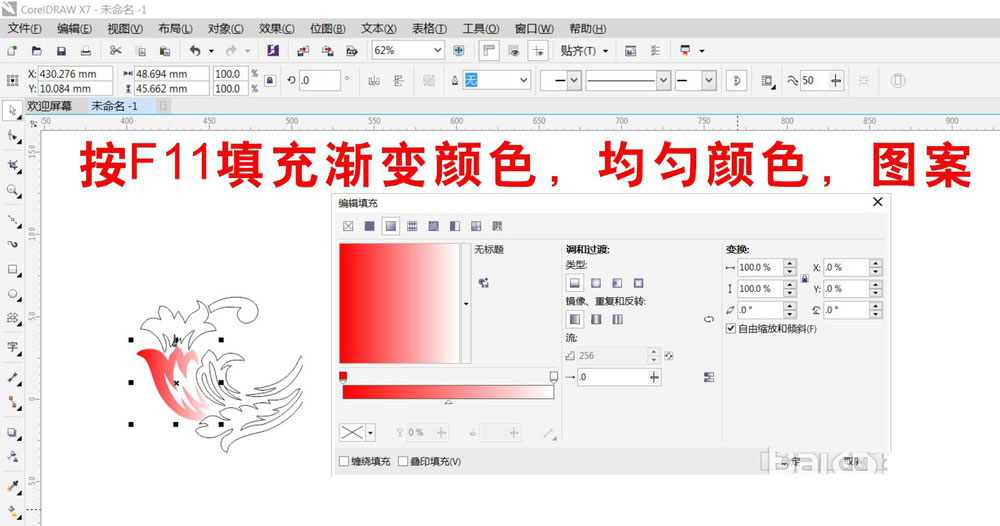Open the 文件(F) menu
The image size is (1000, 526).
pos(24,29)
